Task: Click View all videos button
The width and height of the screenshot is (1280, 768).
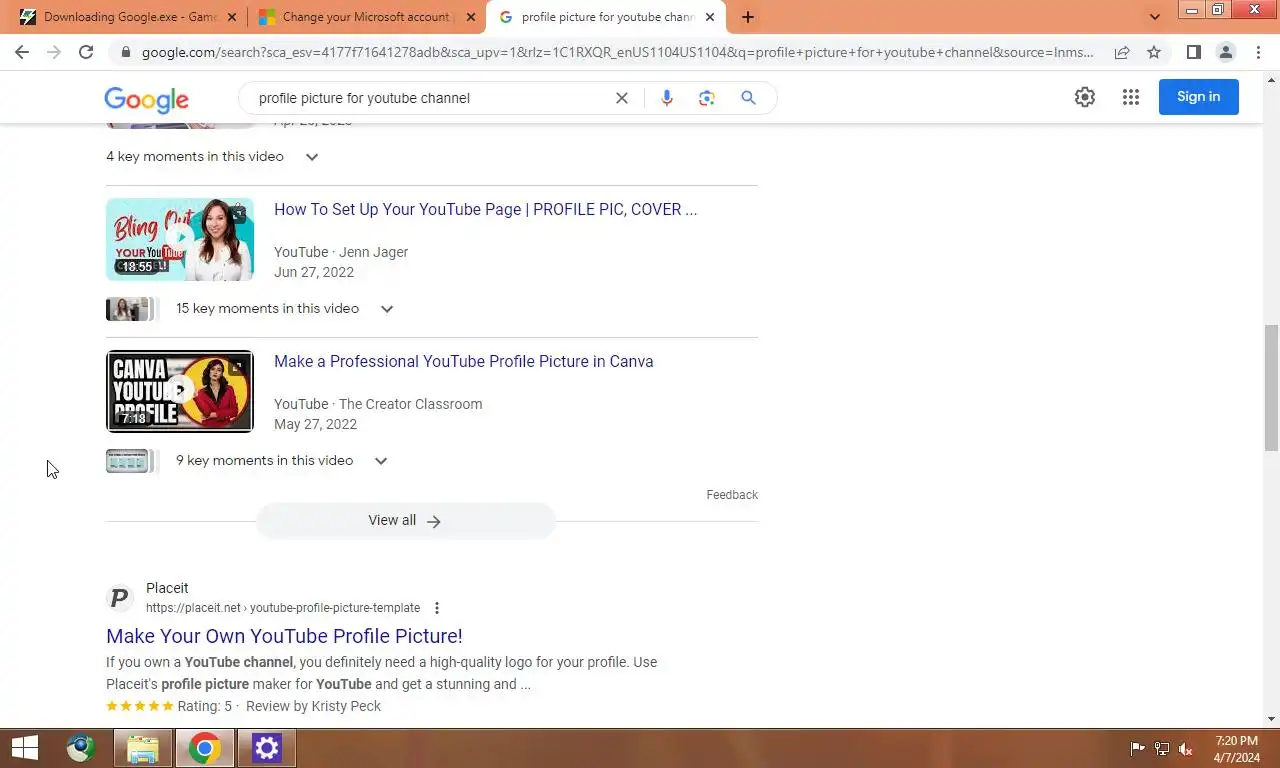Action: [405, 521]
